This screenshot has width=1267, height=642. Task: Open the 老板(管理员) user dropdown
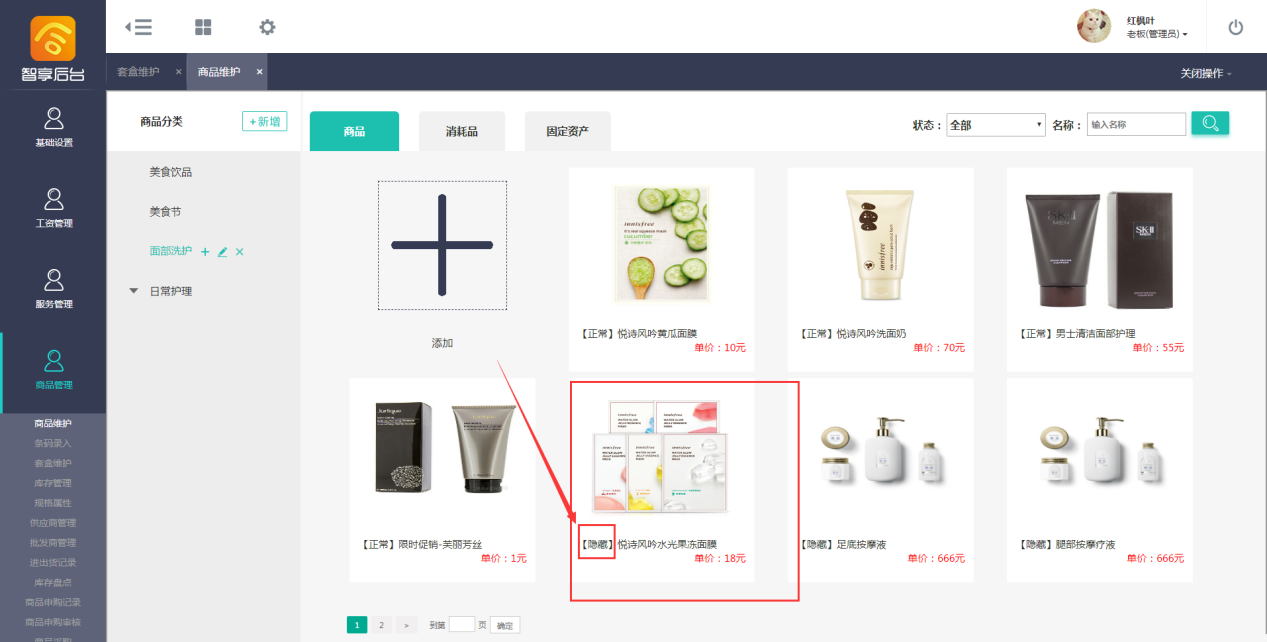pyautogui.click(x=1157, y=34)
